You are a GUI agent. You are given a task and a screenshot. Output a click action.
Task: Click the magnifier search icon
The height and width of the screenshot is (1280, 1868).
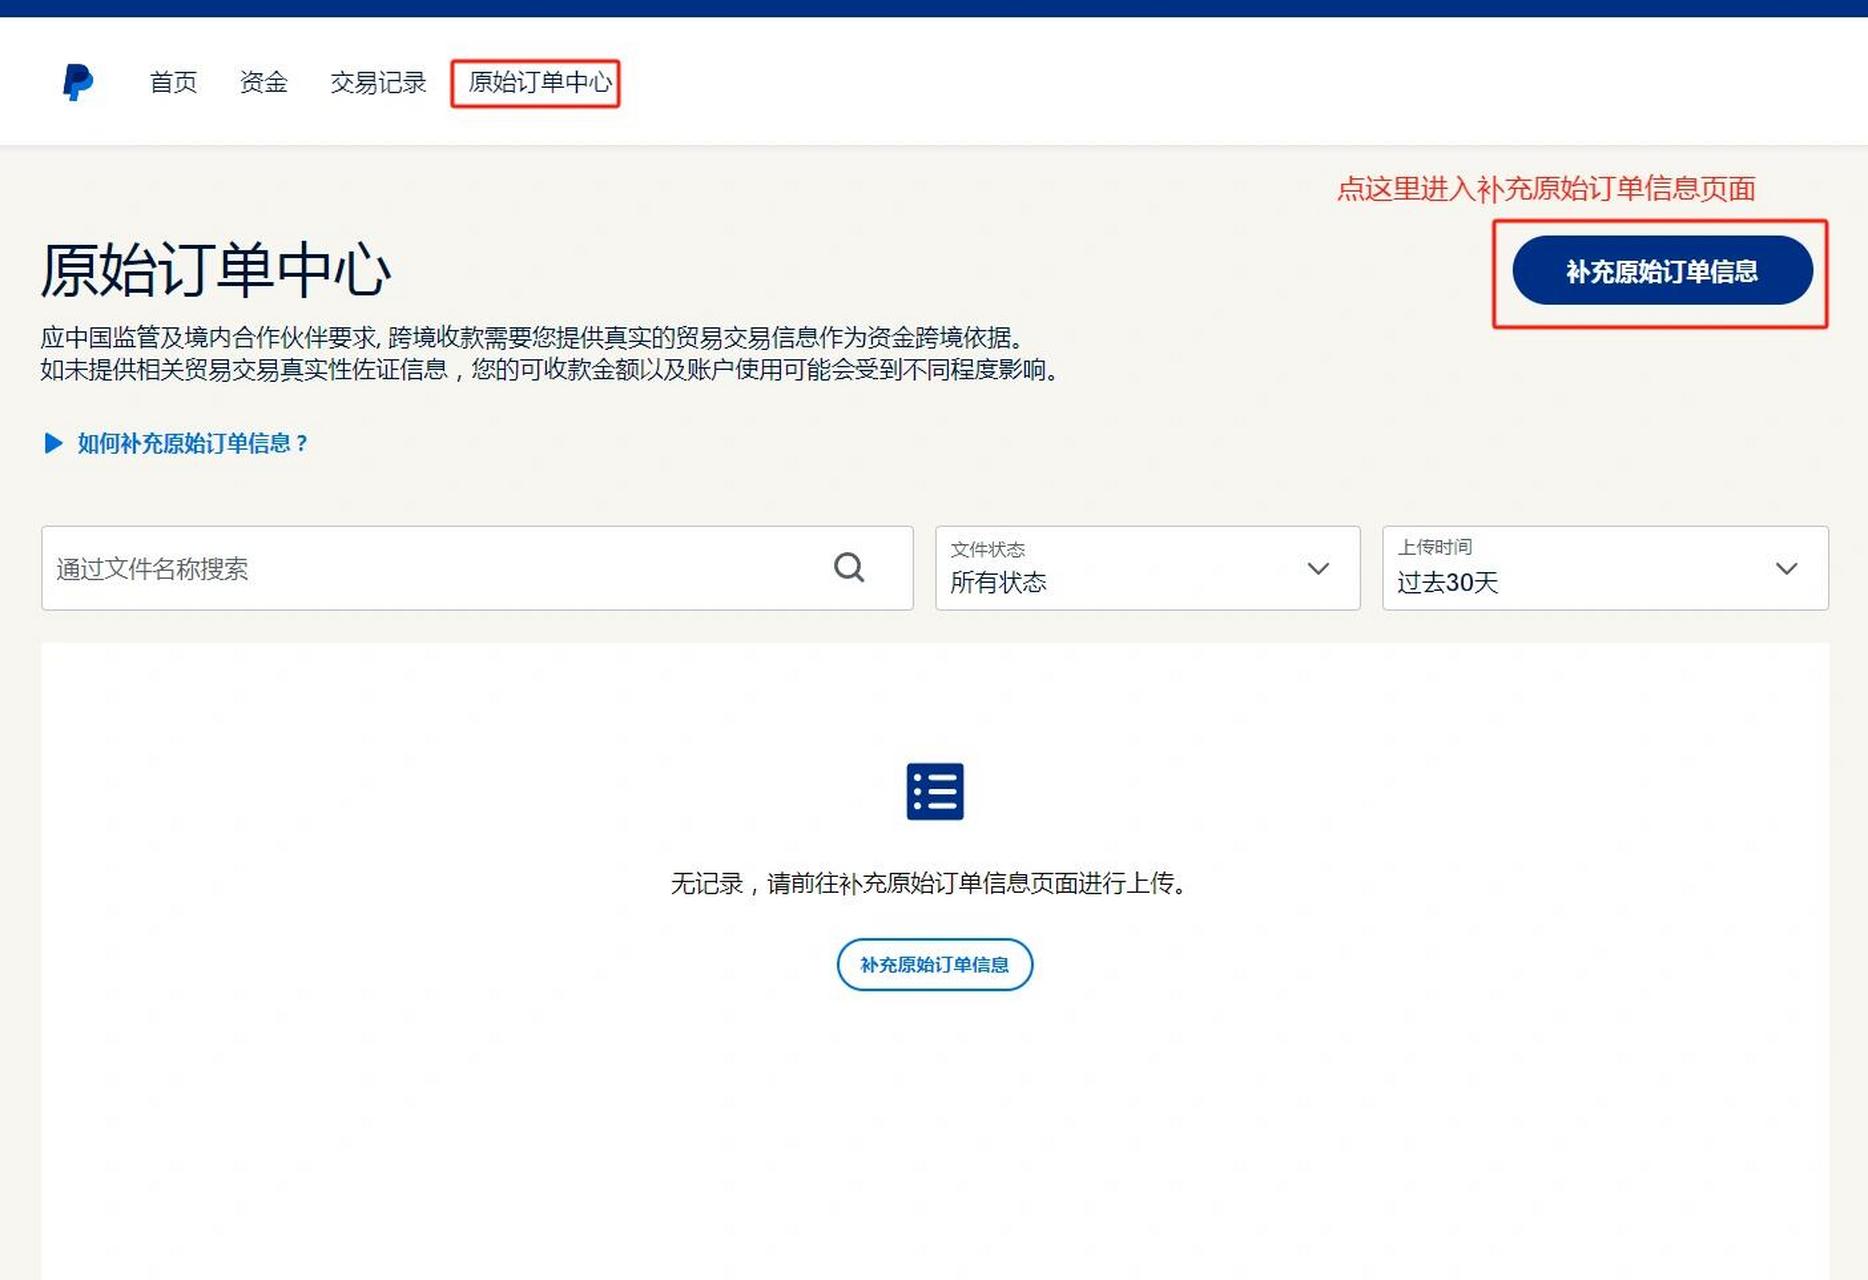coord(849,568)
